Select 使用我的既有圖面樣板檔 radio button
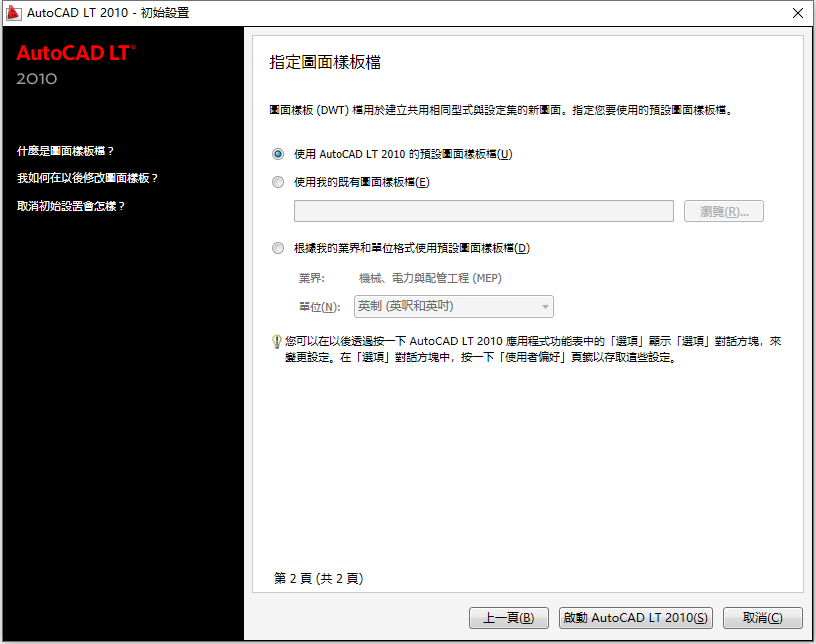Image resolution: width=816 pixels, height=644 pixels. 278,182
